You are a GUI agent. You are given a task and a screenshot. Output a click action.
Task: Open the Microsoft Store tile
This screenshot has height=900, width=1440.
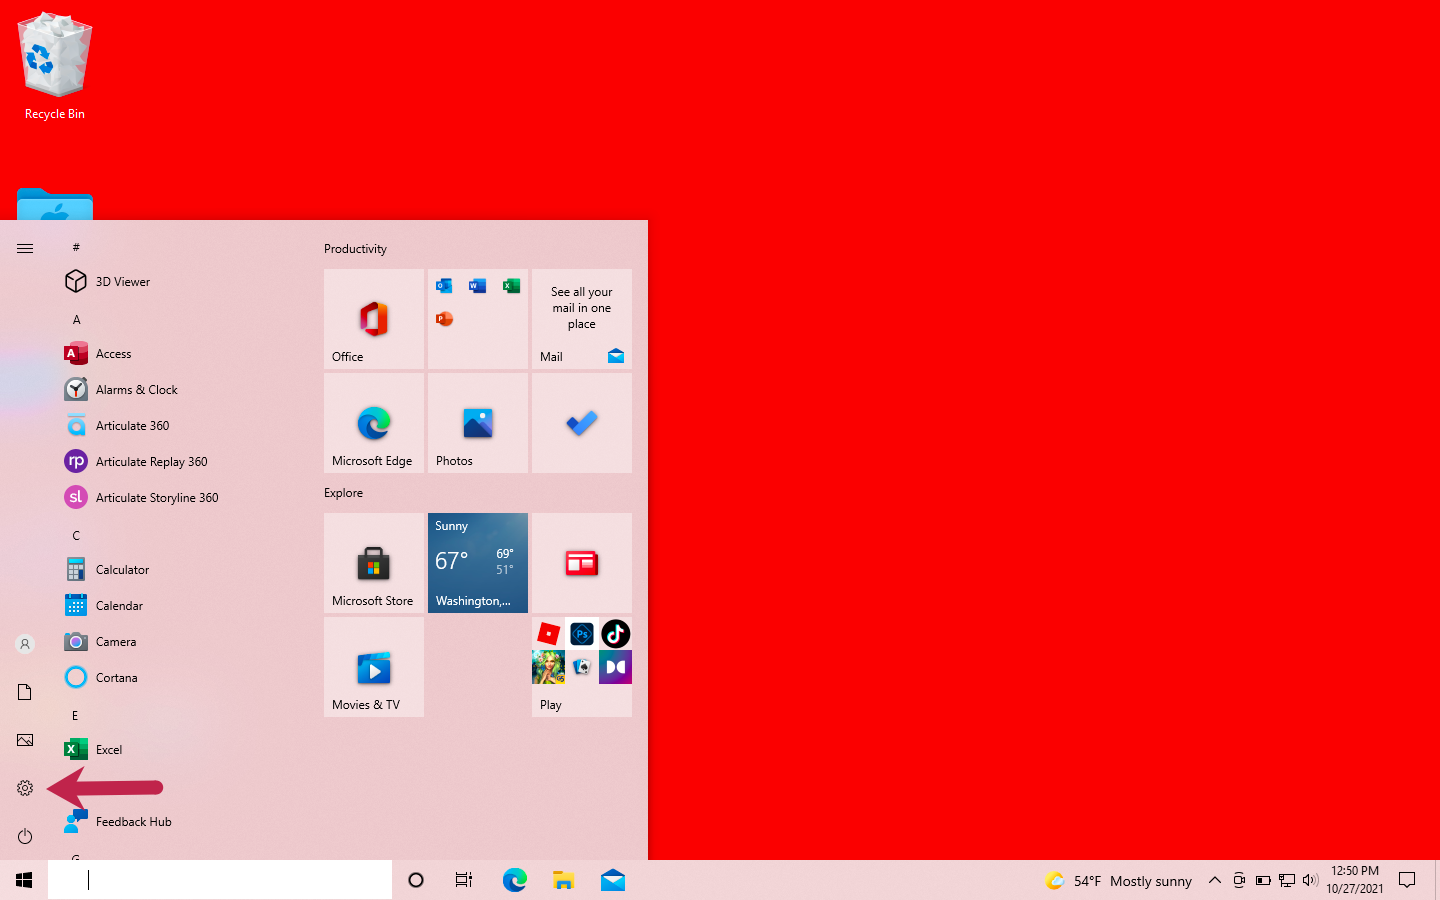(x=374, y=563)
